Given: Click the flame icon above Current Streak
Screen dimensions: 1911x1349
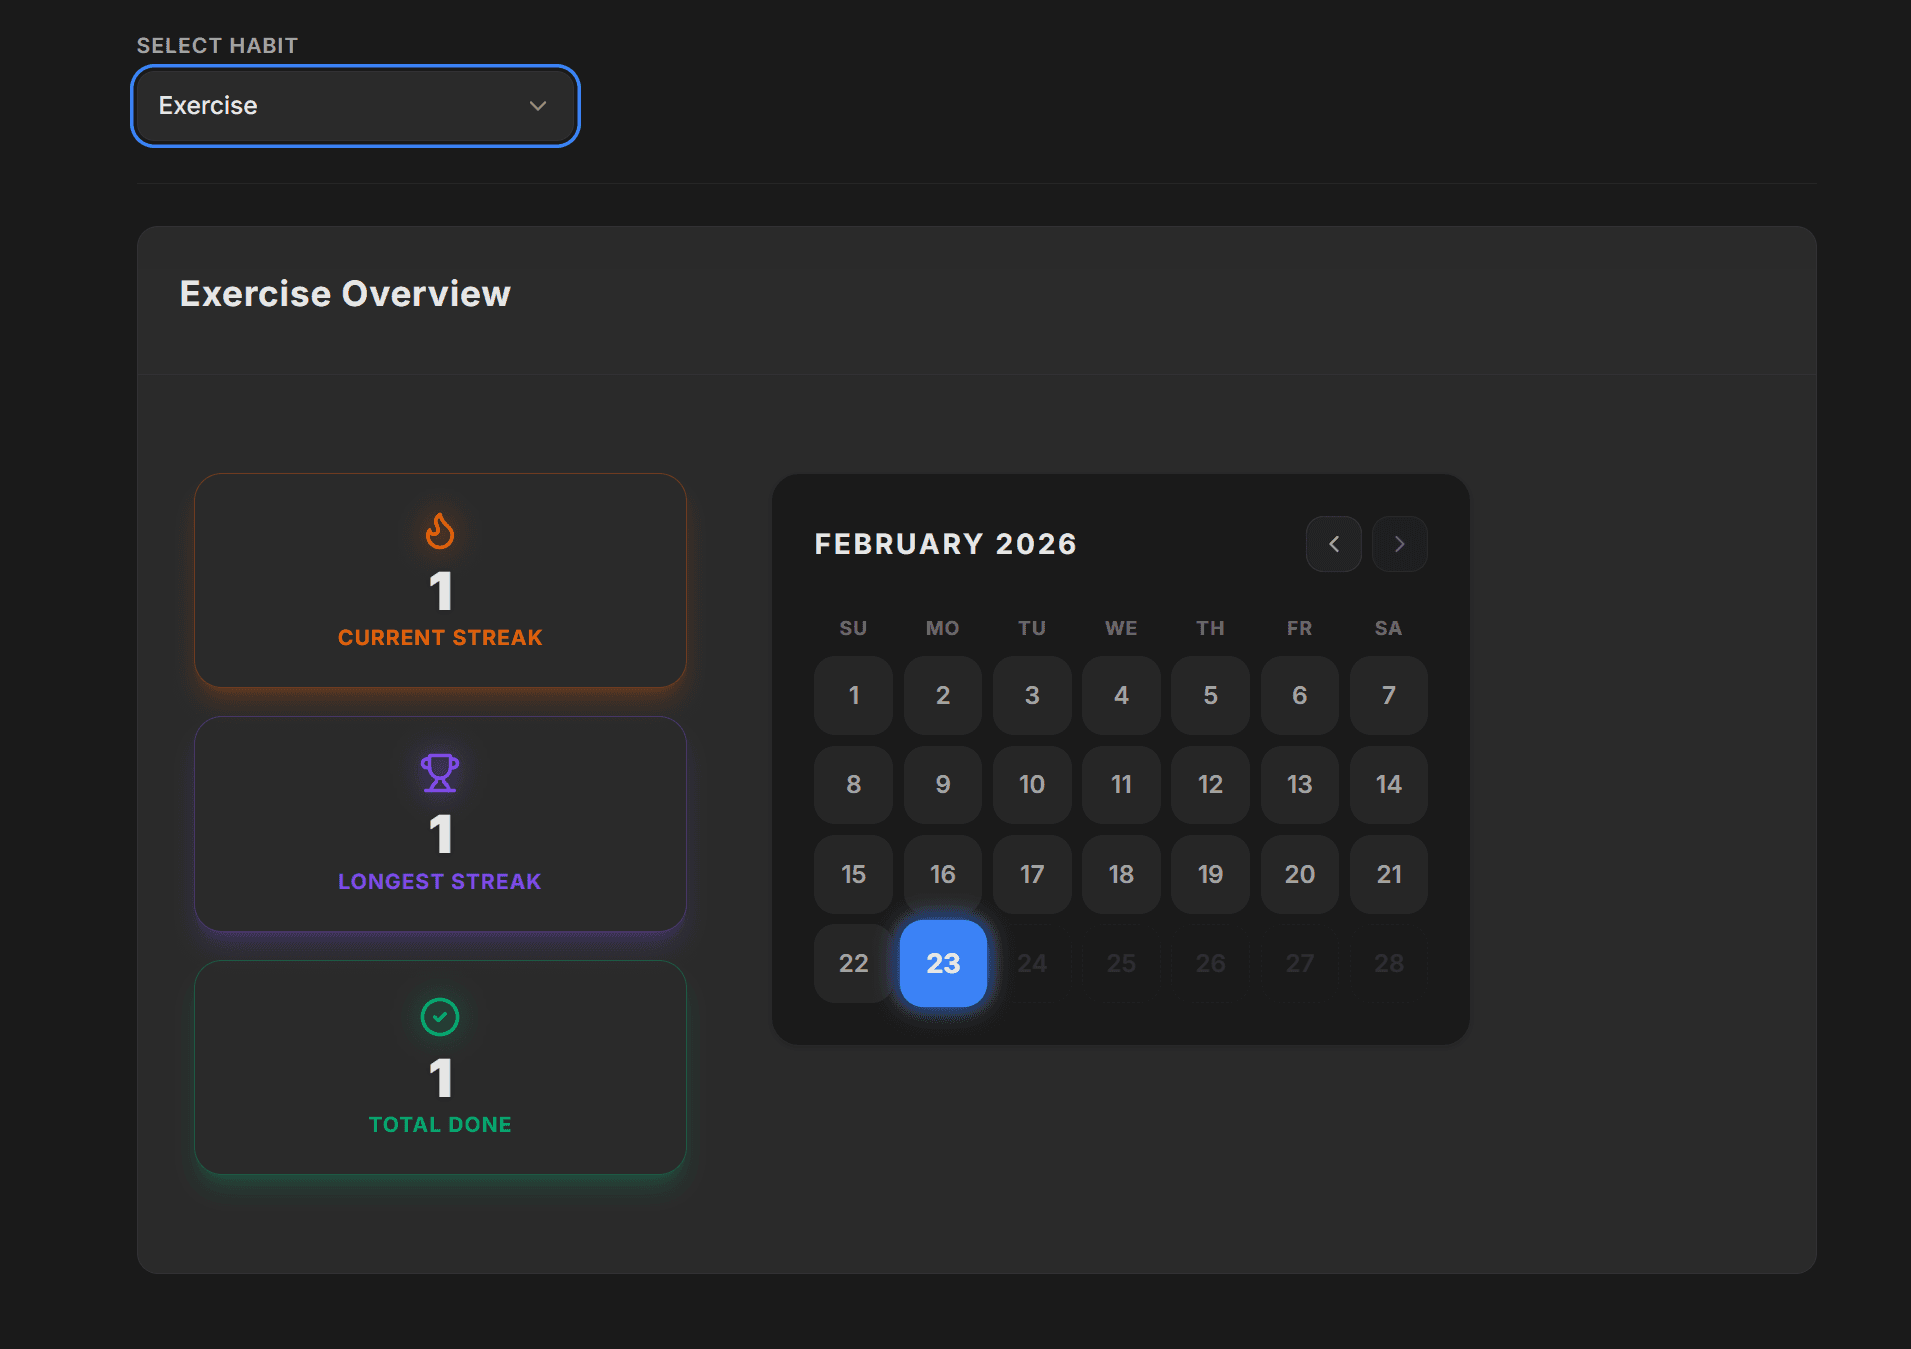Looking at the screenshot, I should click(x=440, y=531).
